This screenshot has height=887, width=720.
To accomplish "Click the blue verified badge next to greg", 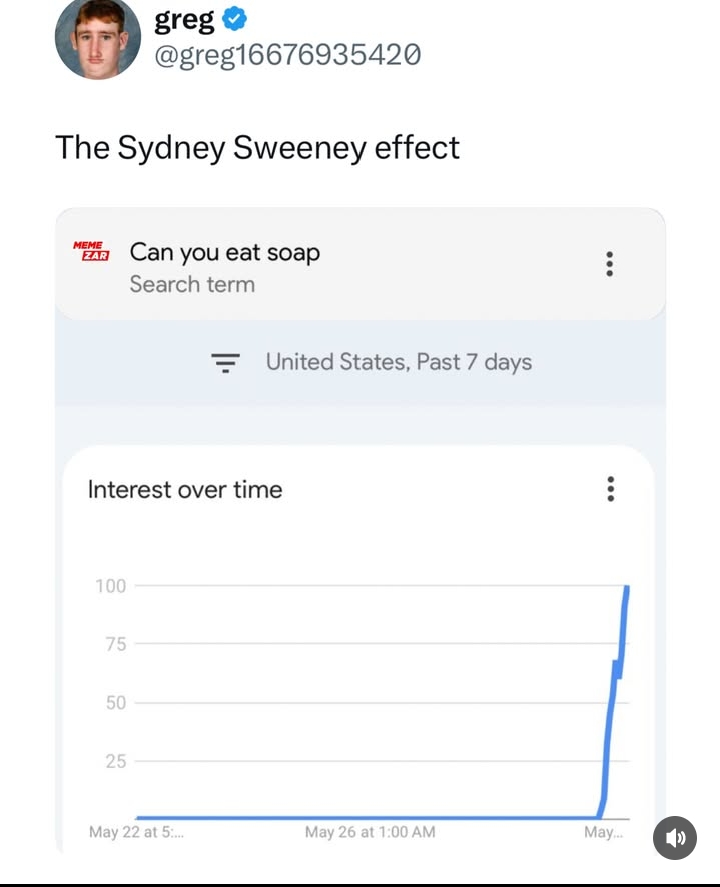I will [x=234, y=19].
